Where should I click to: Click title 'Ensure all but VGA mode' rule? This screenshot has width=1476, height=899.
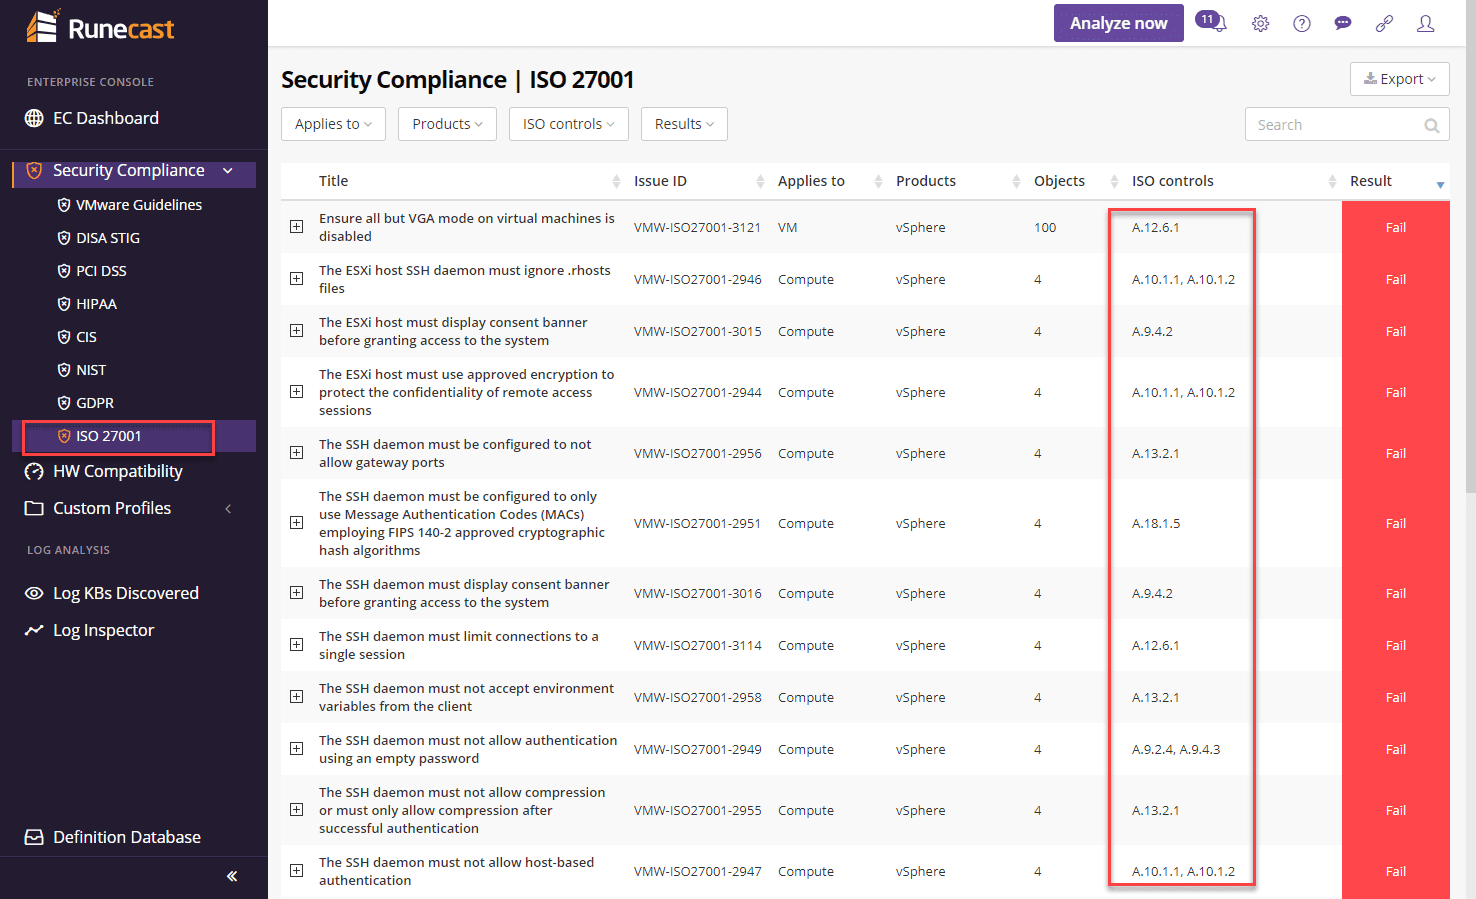point(467,227)
